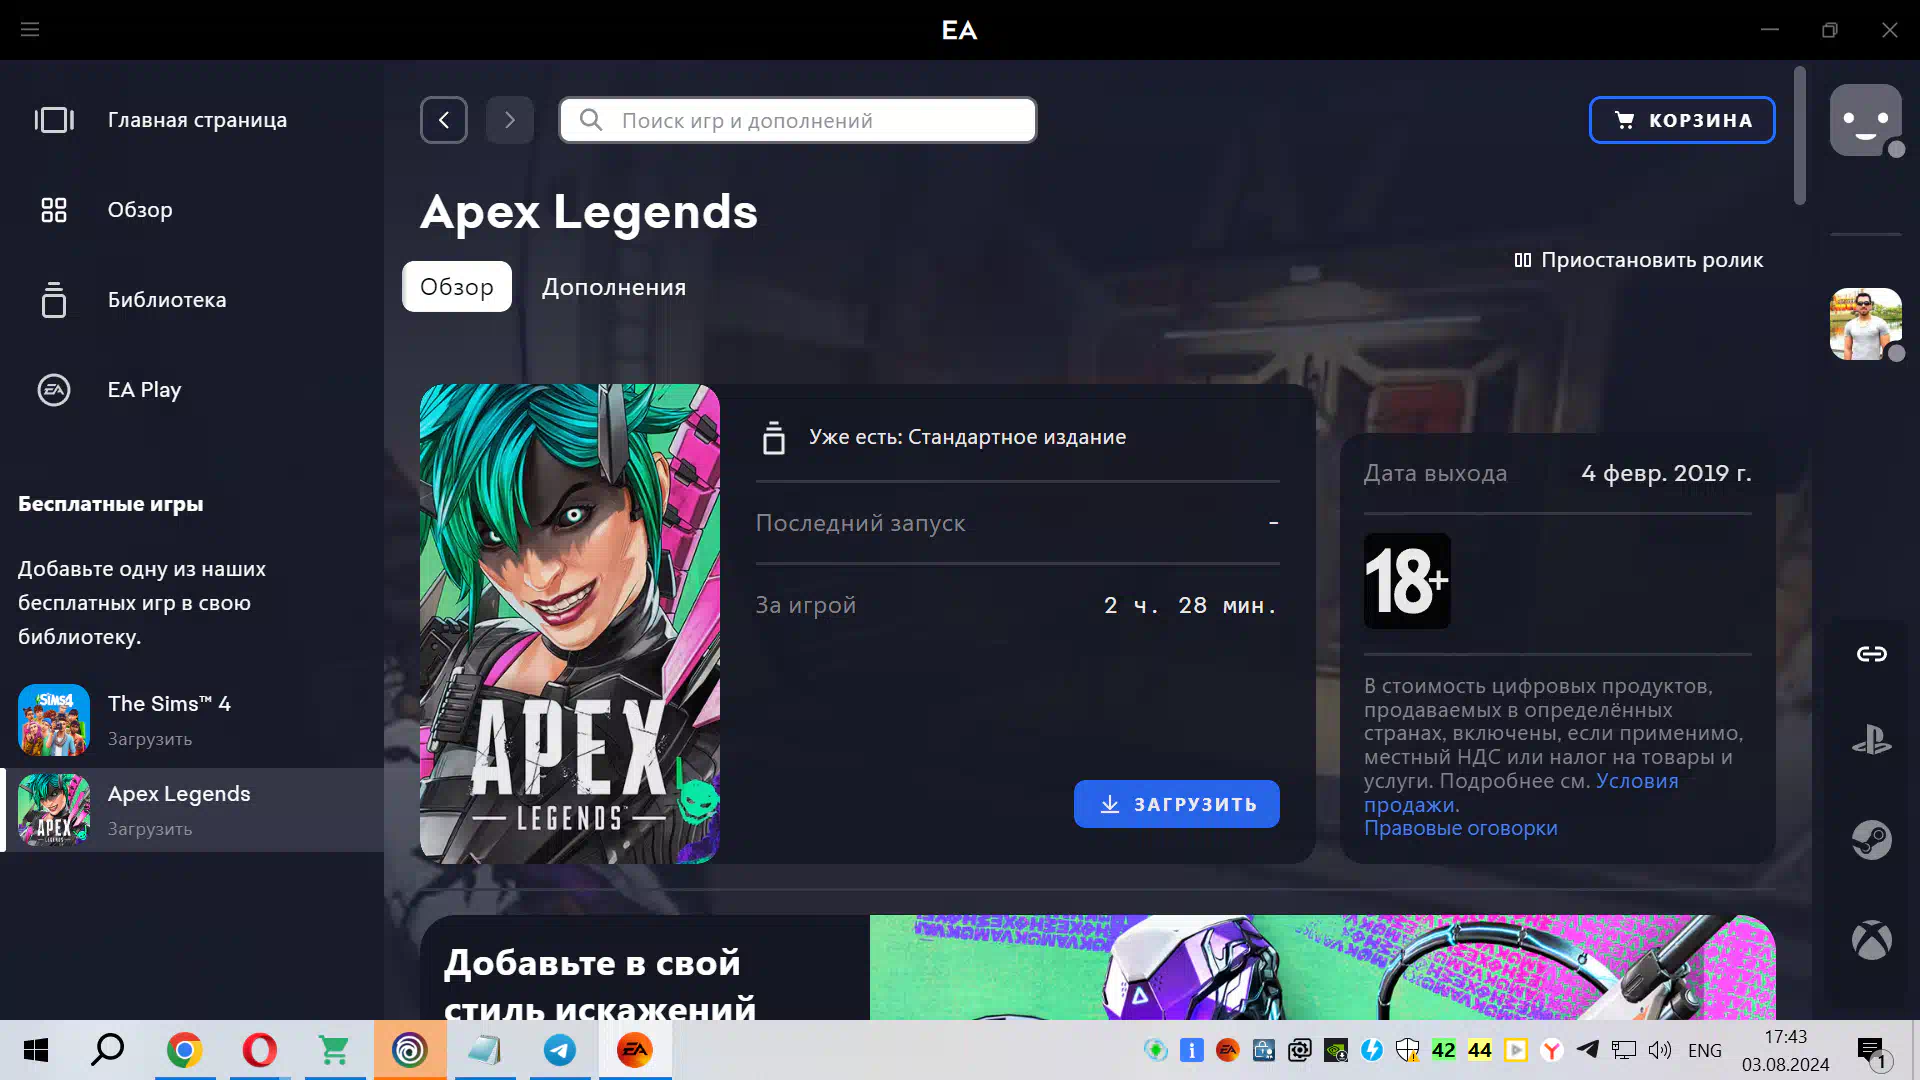Click the PlayStation icon in right panel
Image resolution: width=1920 pixels, height=1080 pixels.
[1871, 741]
